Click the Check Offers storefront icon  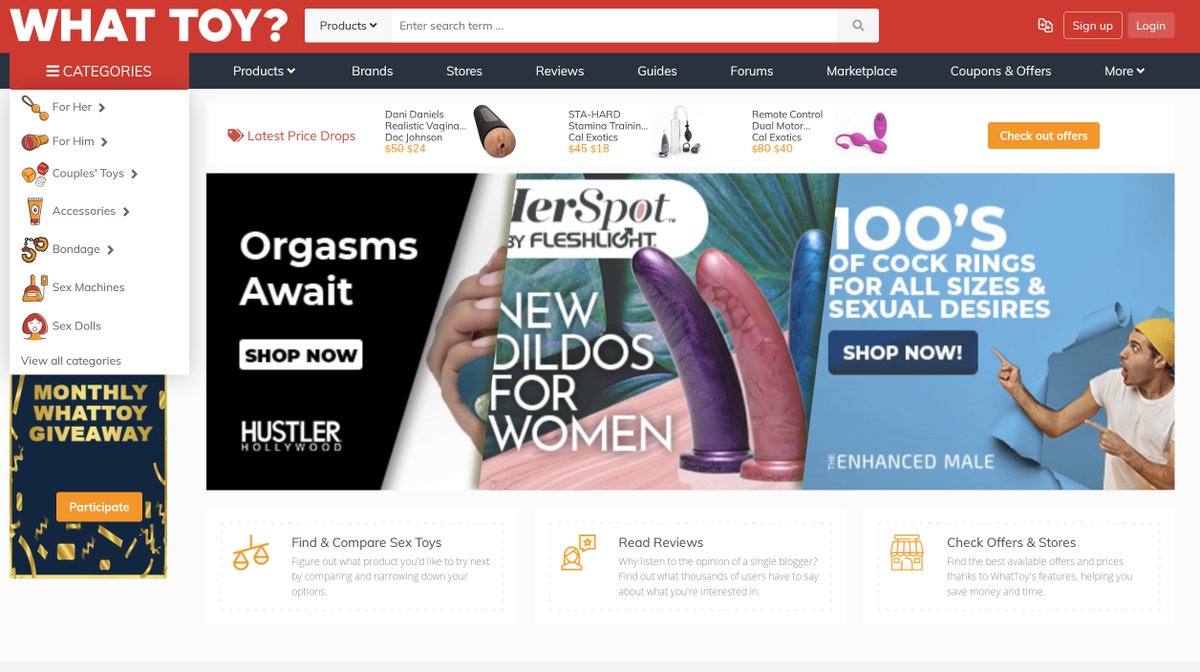click(x=907, y=552)
